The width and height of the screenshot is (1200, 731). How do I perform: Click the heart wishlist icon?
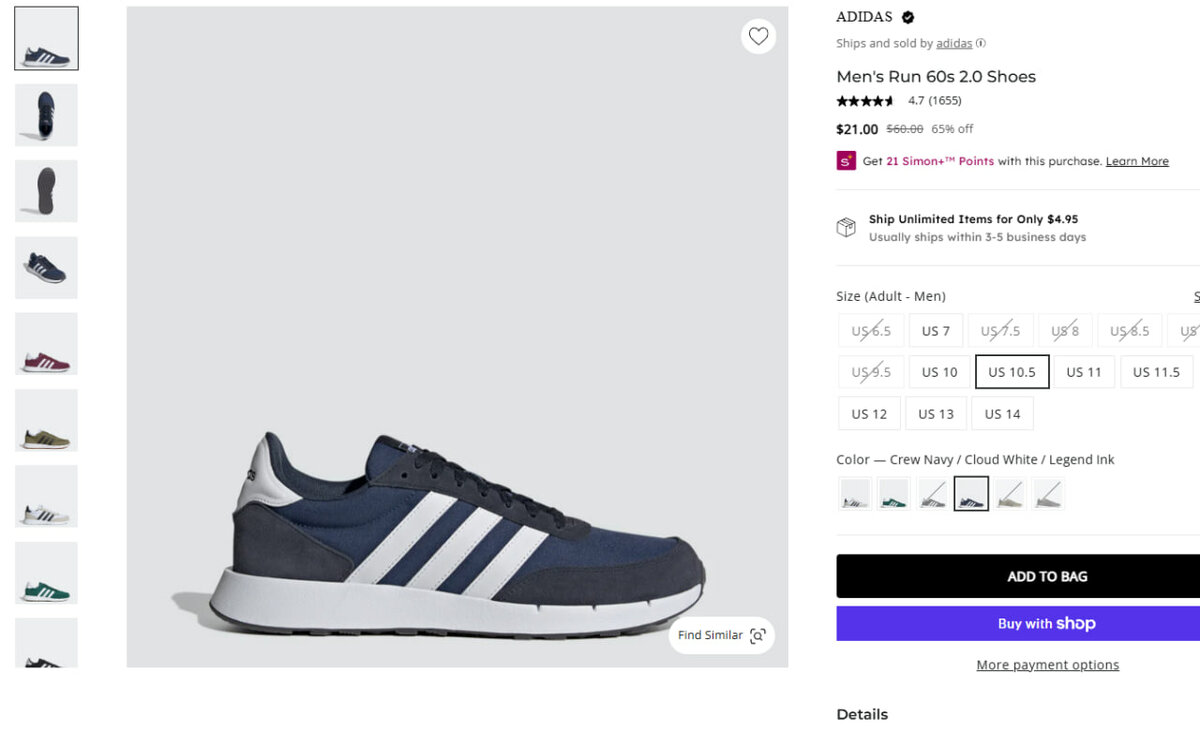tap(758, 37)
